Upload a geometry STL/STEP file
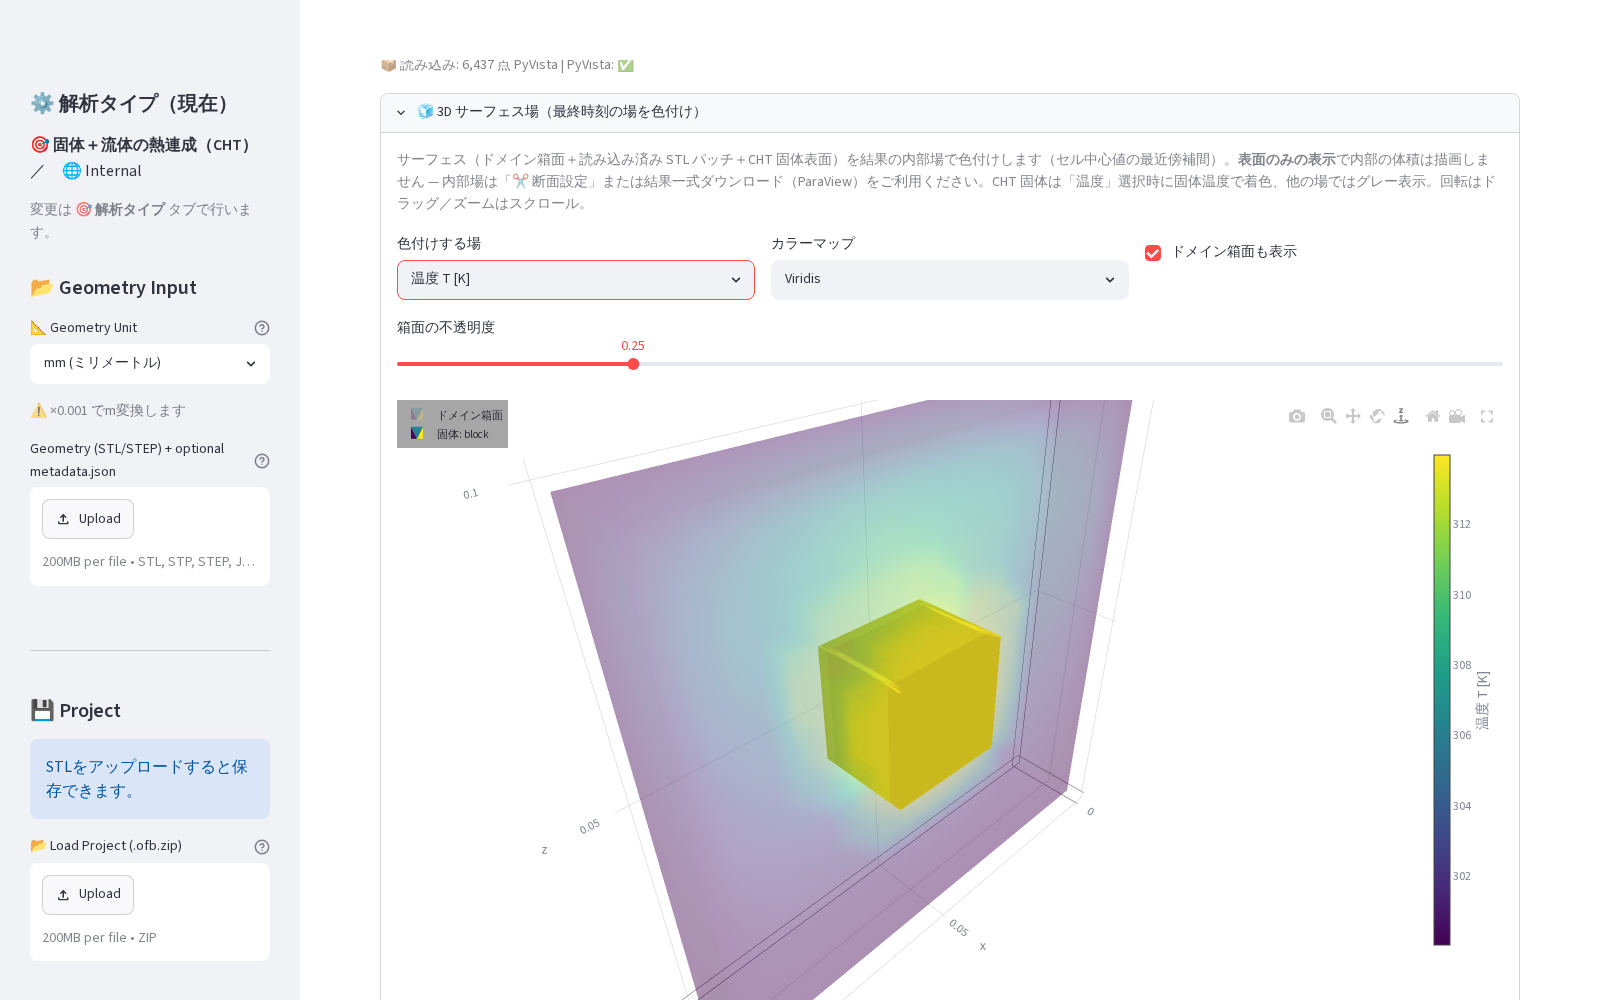The width and height of the screenshot is (1600, 1000). pyautogui.click(x=88, y=519)
